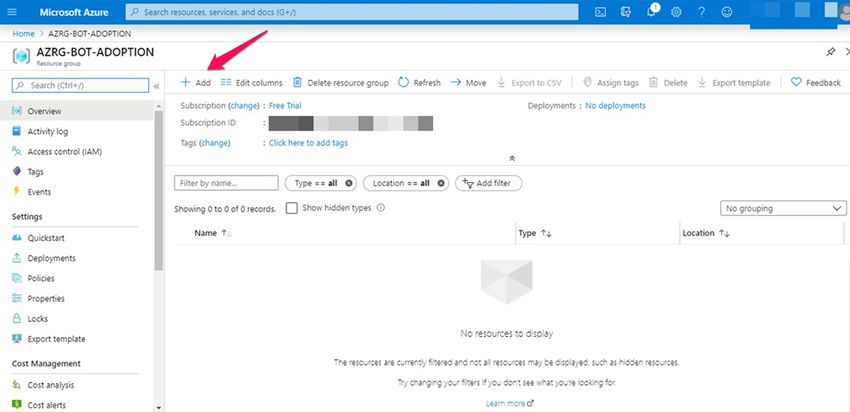Click the sidebar scrollbar
This screenshot has width=850, height=412.
click(158, 190)
